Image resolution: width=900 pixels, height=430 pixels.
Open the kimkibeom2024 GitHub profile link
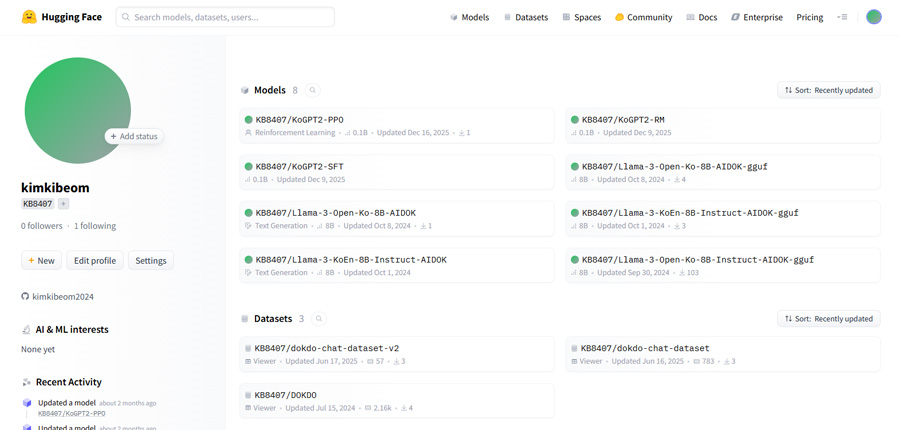coord(62,297)
